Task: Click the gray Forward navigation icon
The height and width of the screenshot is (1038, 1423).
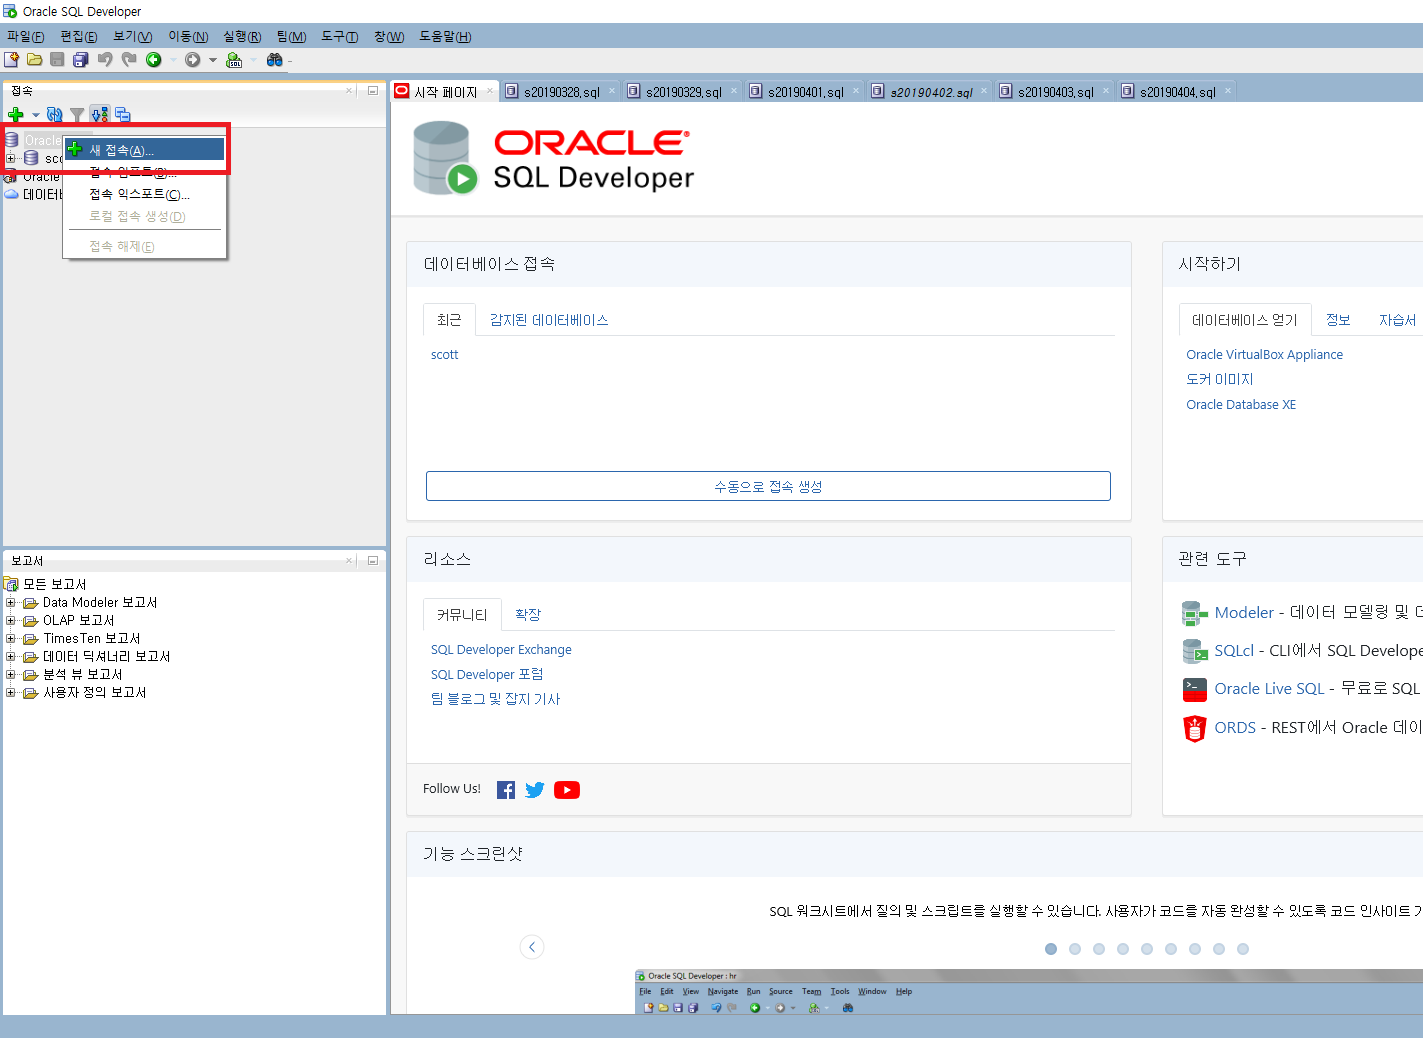Action: coord(193,60)
